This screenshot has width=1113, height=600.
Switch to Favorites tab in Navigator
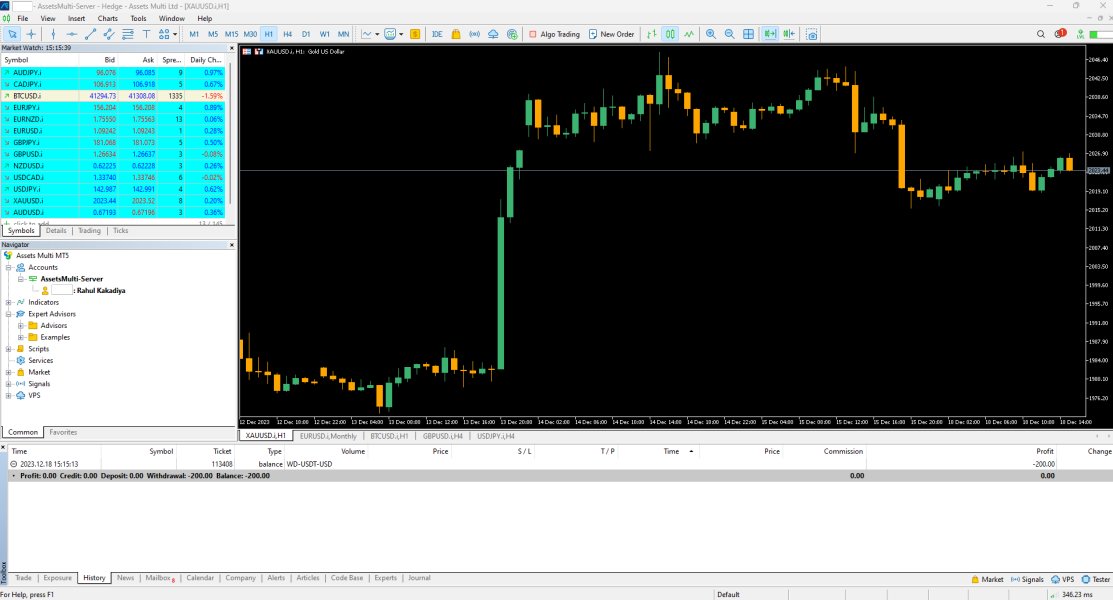pos(63,432)
